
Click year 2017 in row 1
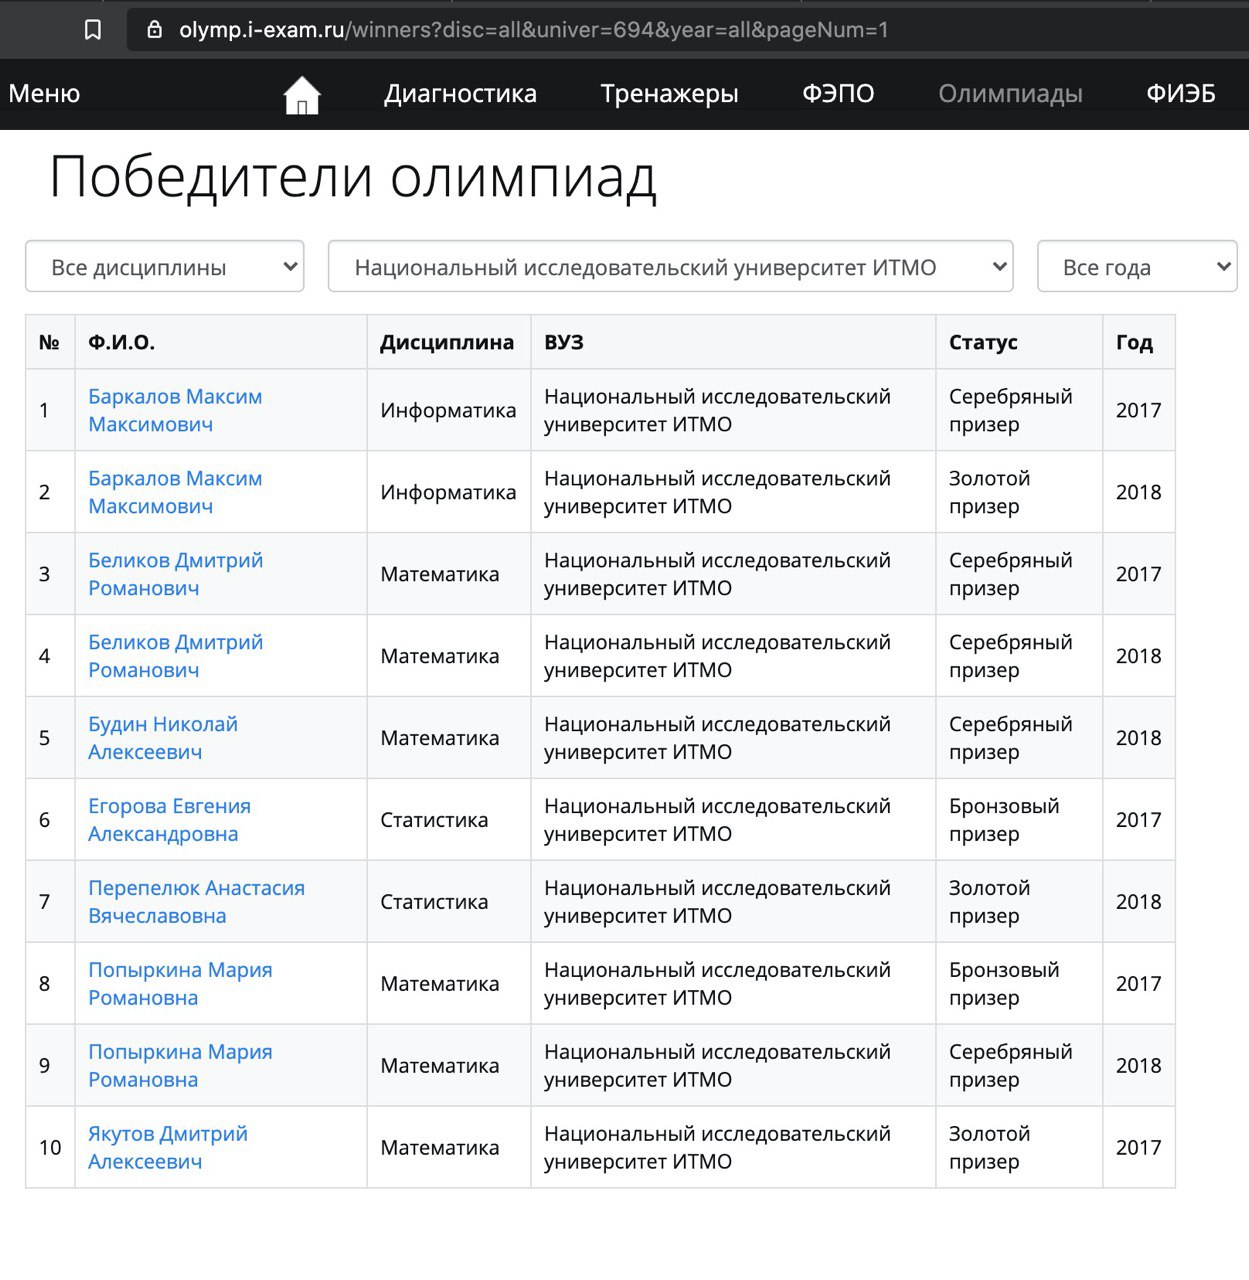1138,410
